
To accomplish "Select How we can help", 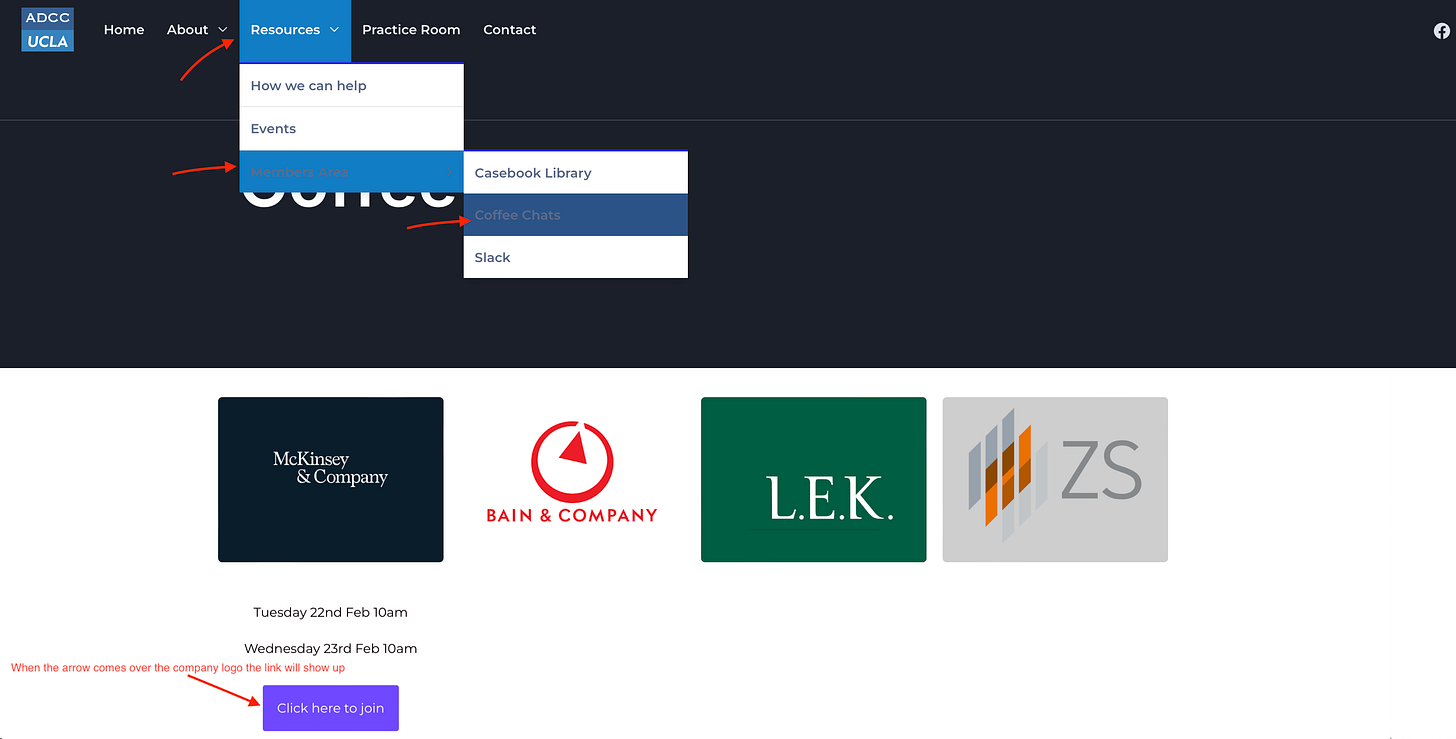I will tap(351, 86).
